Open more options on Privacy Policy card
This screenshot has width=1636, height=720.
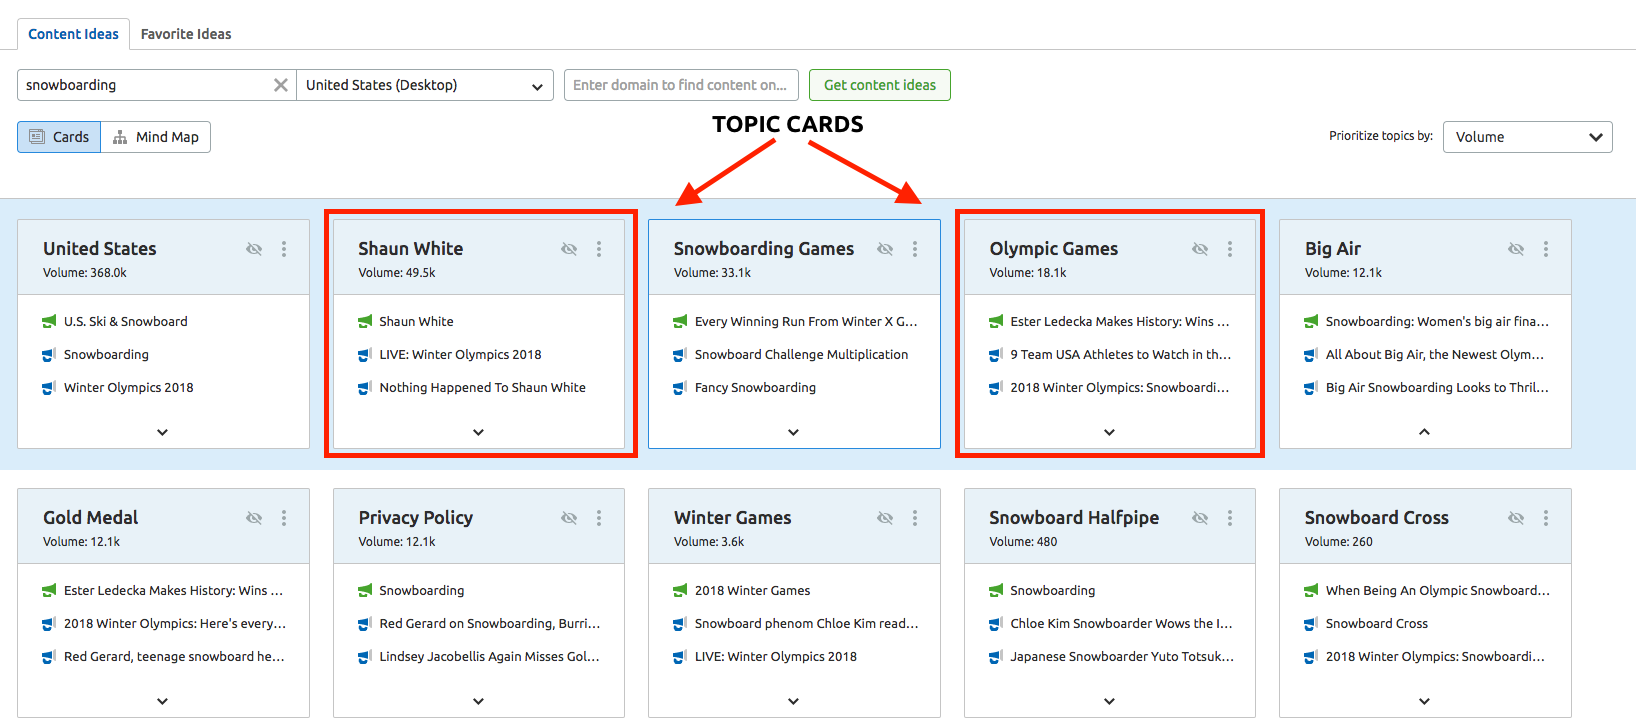coord(599,518)
